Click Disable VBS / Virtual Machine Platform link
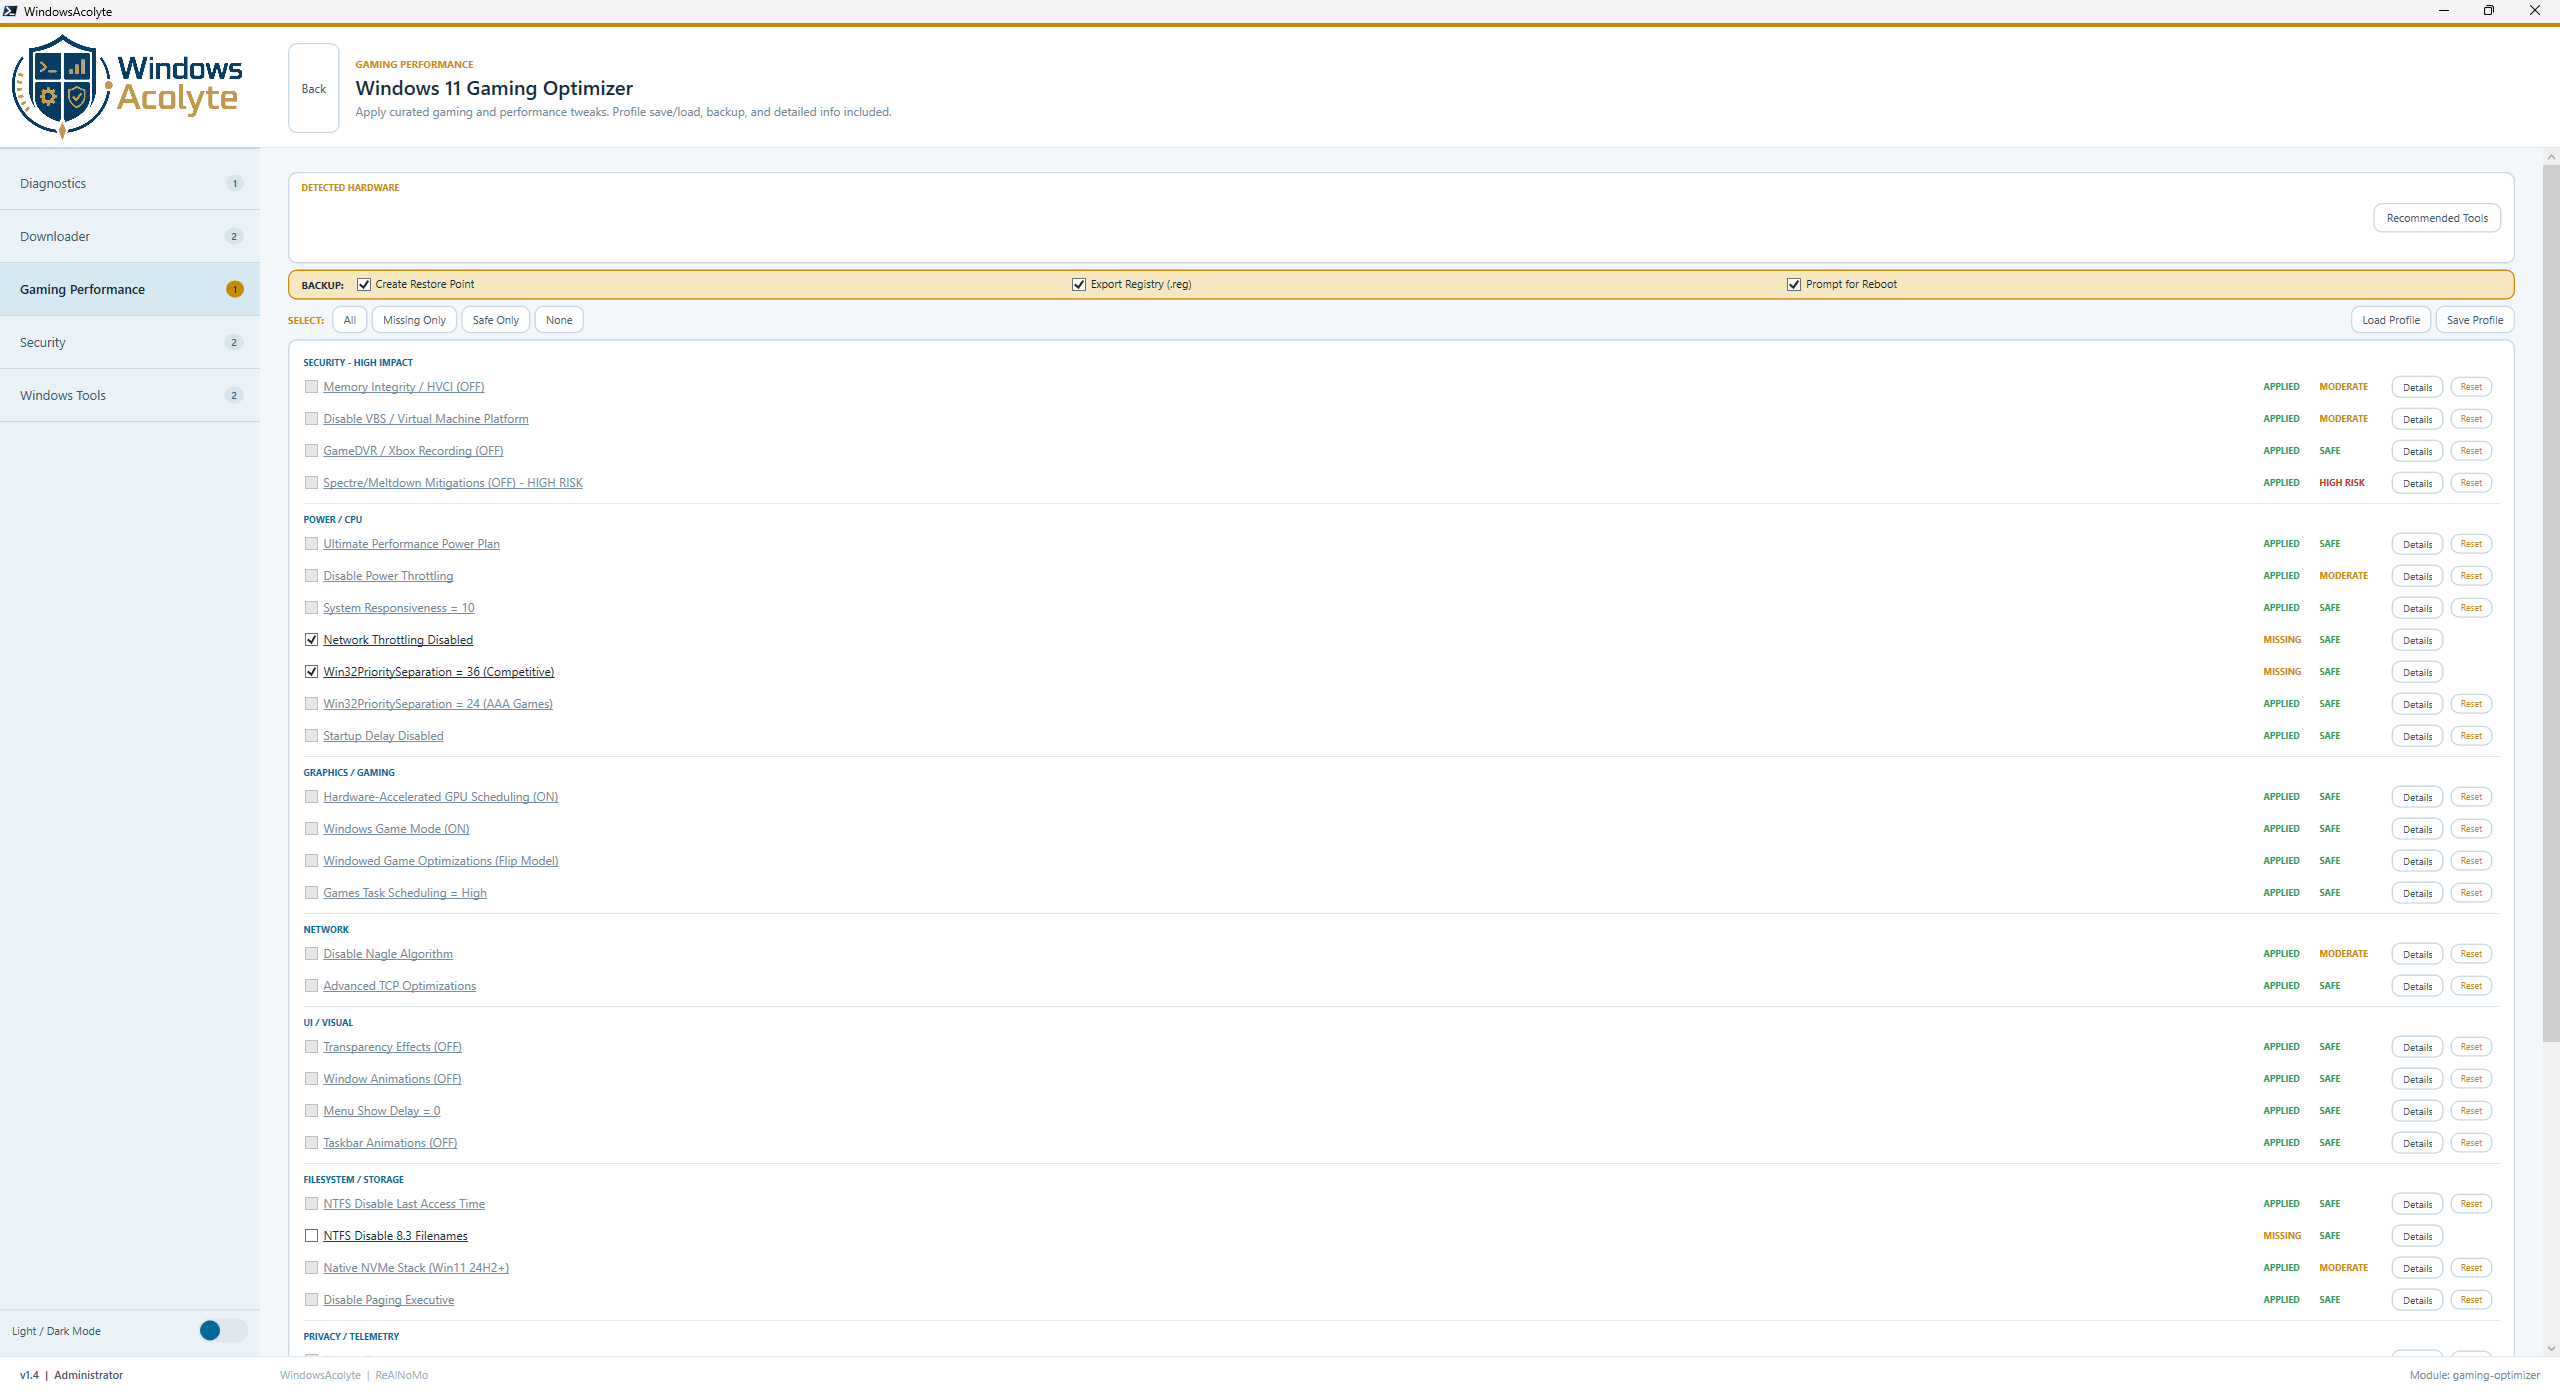Image resolution: width=2560 pixels, height=1392 pixels. pyautogui.click(x=426, y=419)
